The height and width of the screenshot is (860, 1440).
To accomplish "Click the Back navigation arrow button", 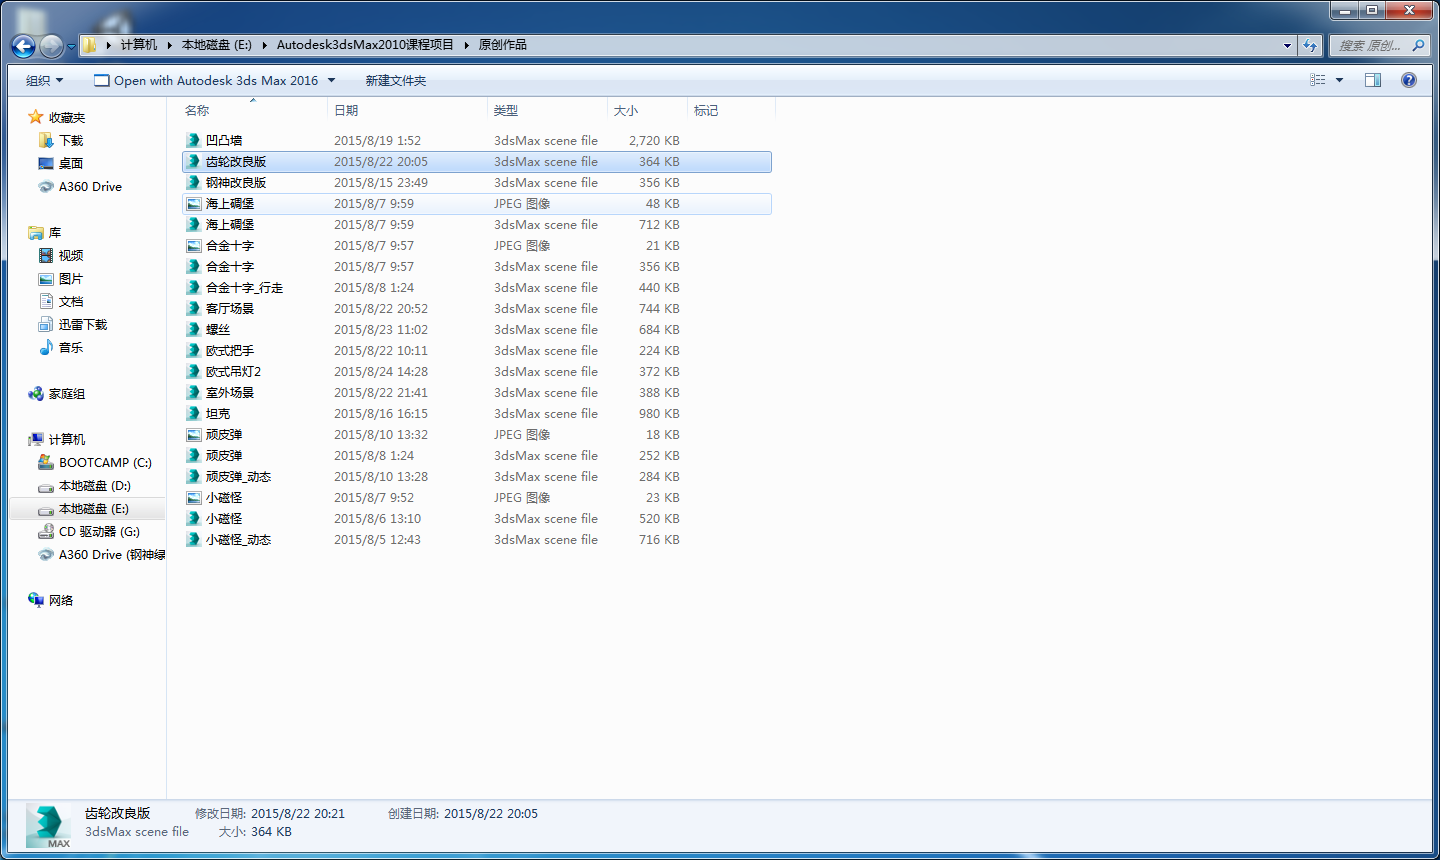I will (23, 45).
